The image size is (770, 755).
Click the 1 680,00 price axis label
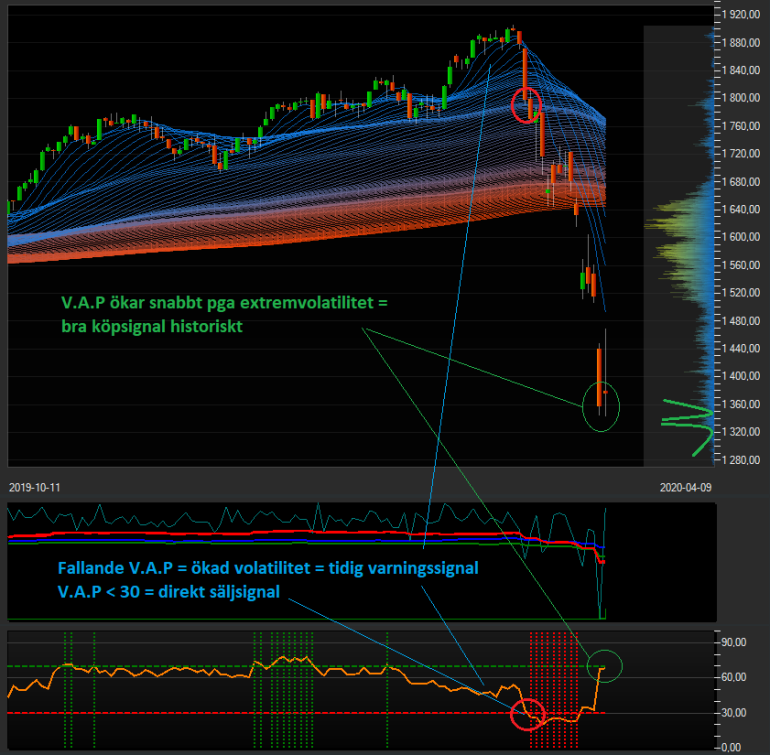click(x=741, y=182)
